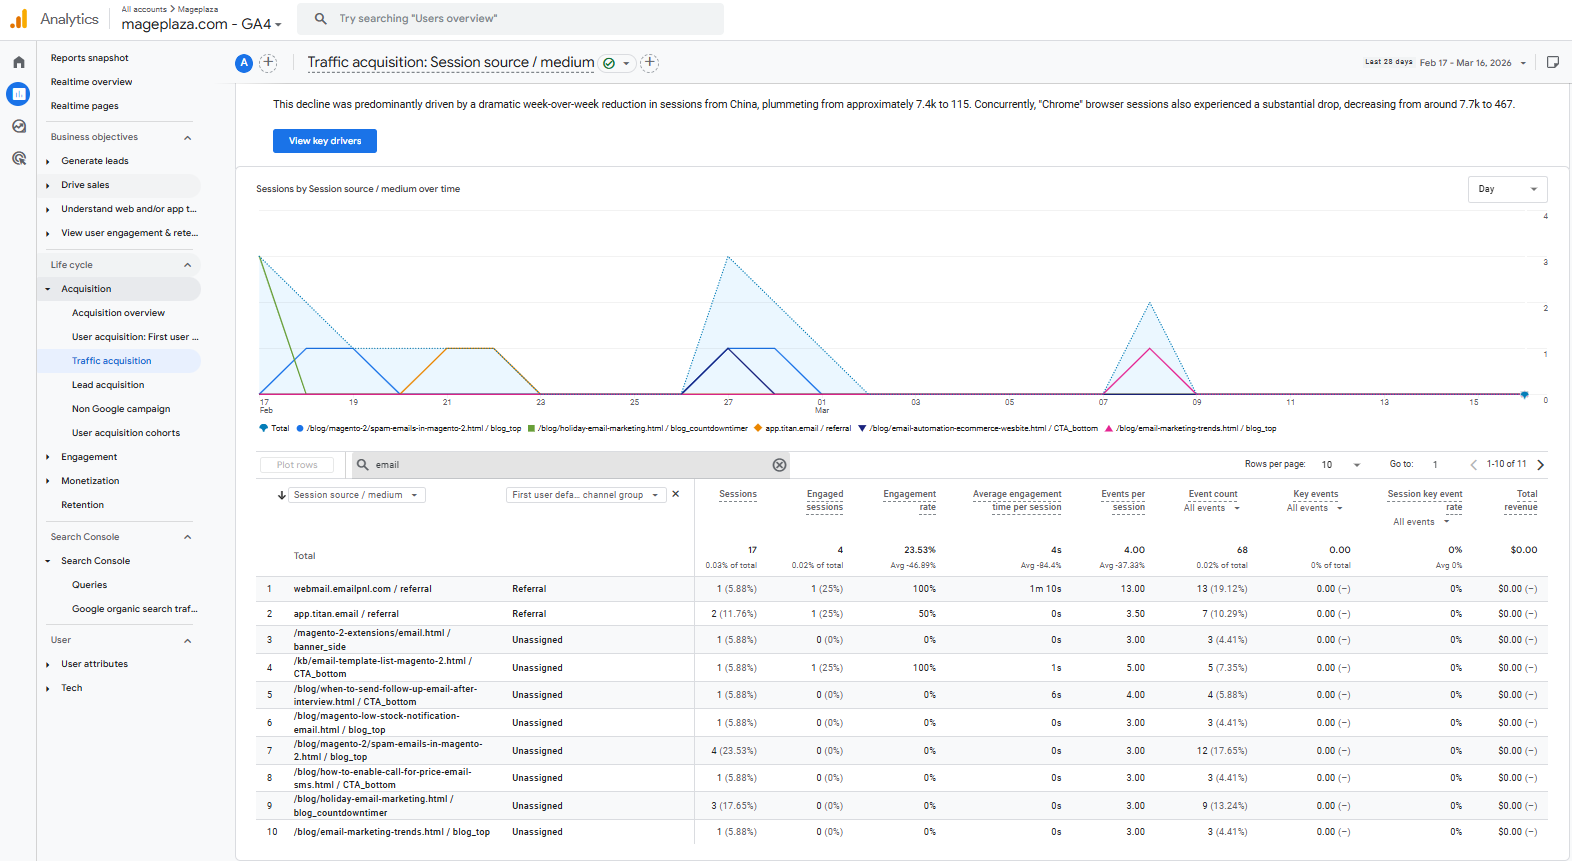Open the insights panel icon at top right
The width and height of the screenshot is (1572, 861).
1552,62
